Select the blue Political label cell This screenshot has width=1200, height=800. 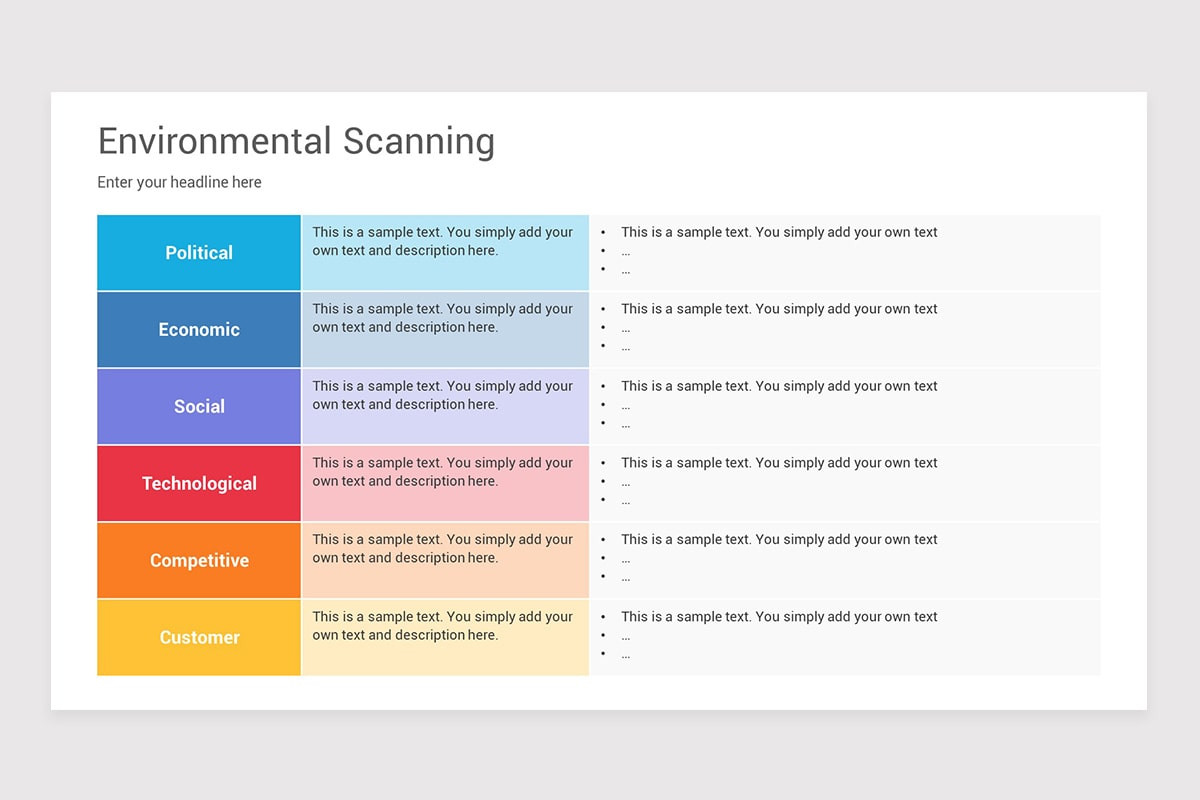click(199, 253)
